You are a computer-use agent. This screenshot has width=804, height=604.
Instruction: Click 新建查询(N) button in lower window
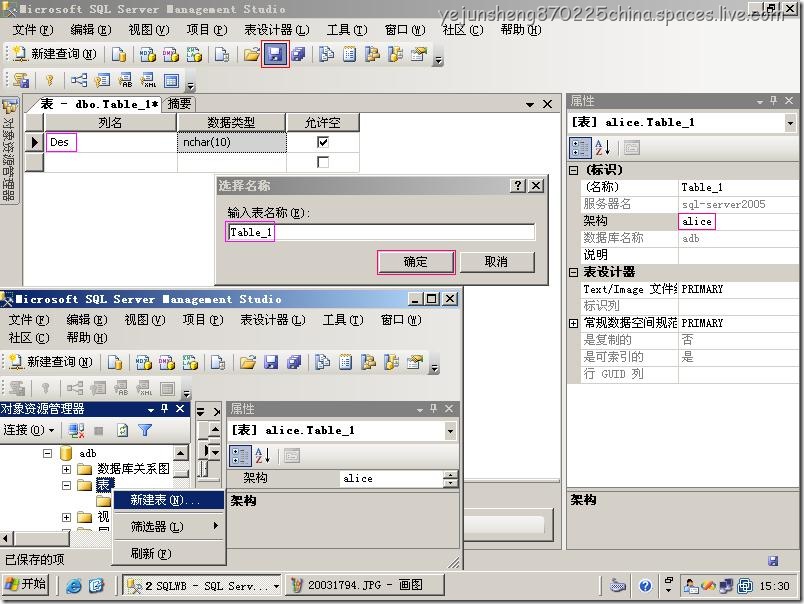[x=50, y=362]
